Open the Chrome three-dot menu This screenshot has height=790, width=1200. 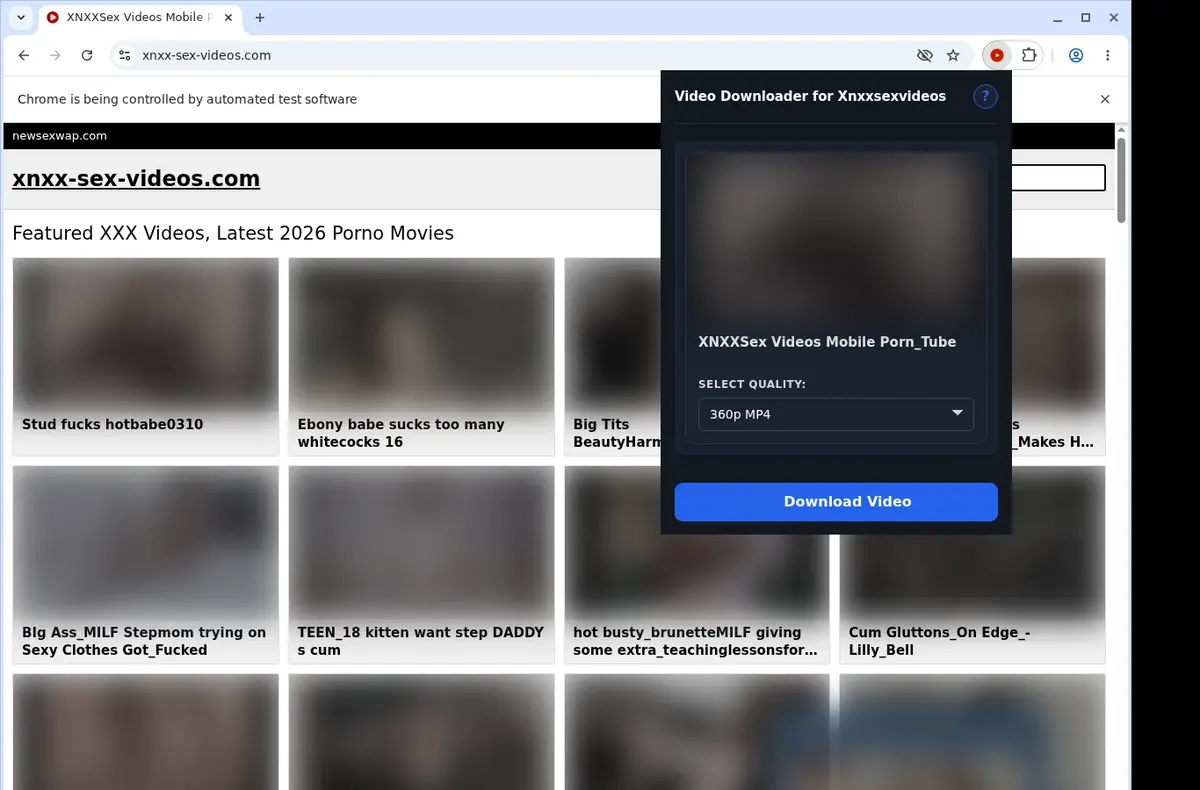(1108, 56)
